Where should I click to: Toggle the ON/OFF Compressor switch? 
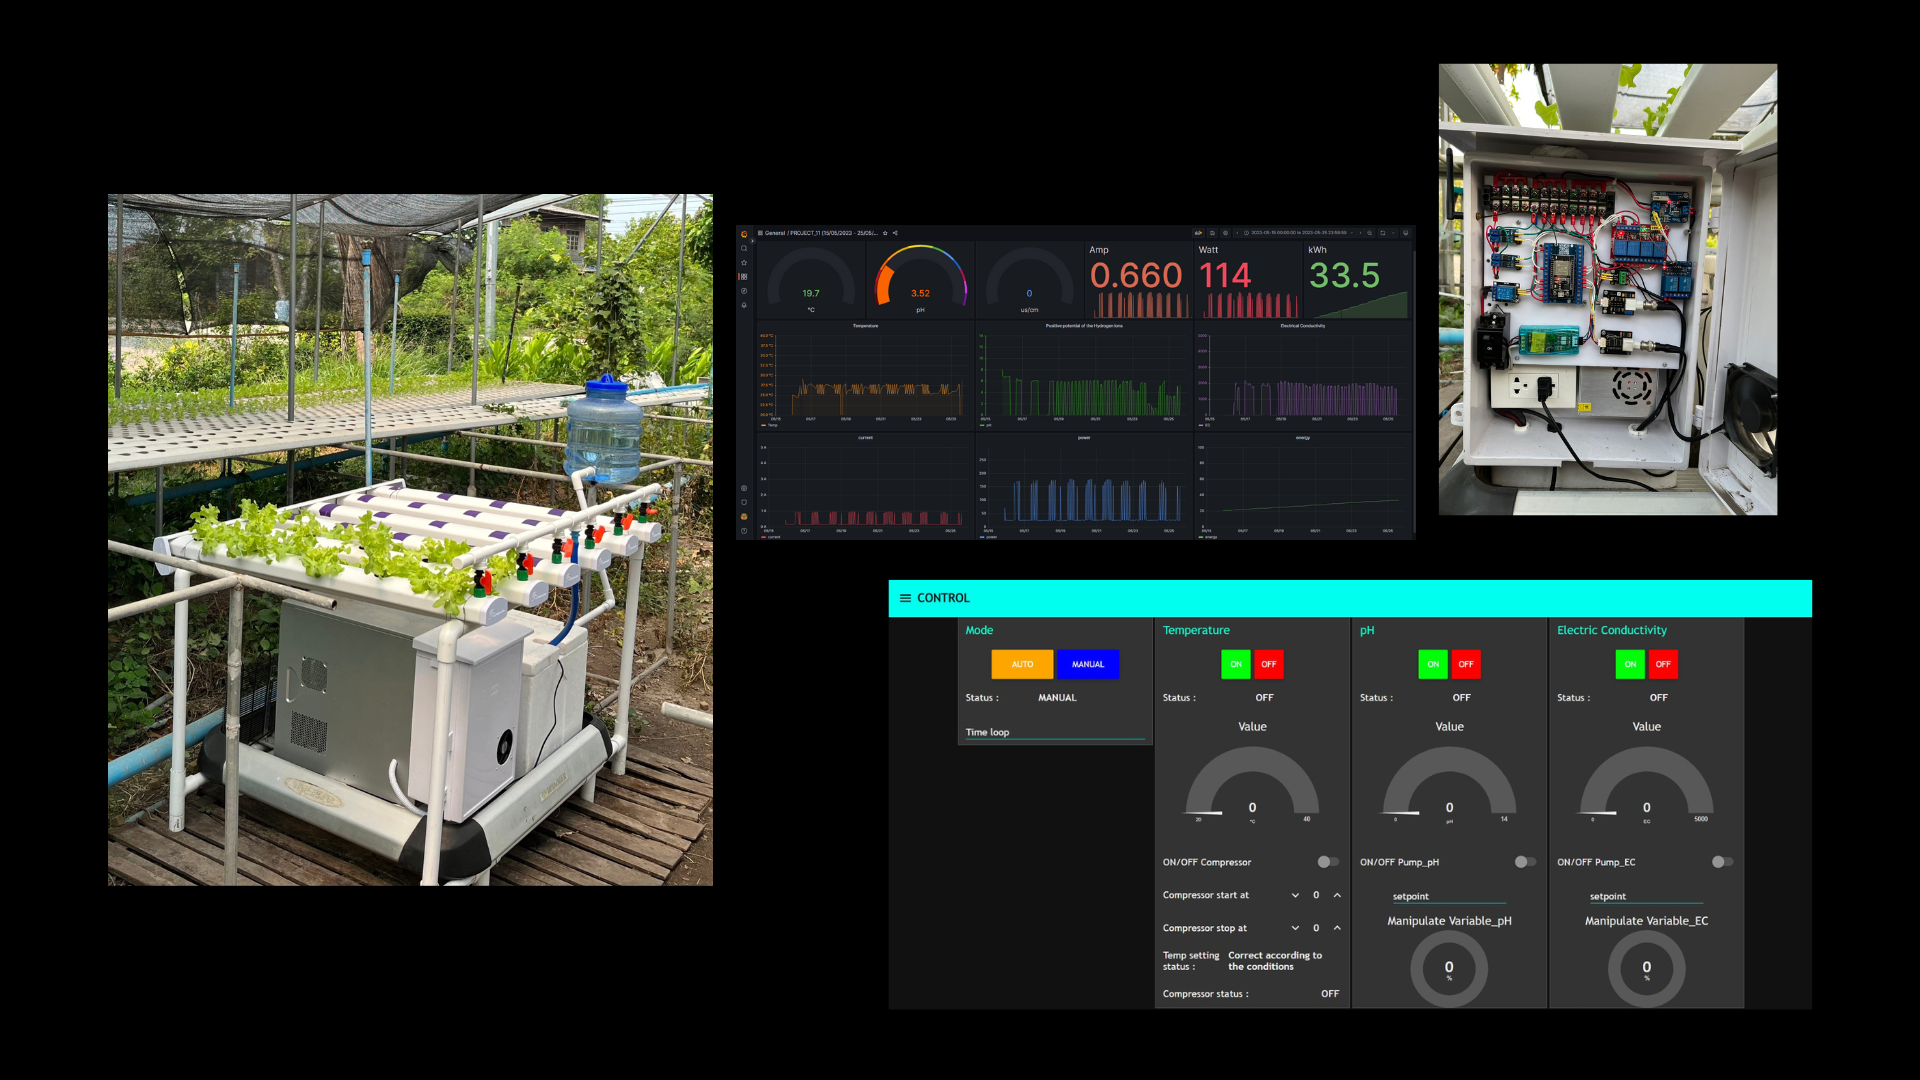coord(1327,862)
